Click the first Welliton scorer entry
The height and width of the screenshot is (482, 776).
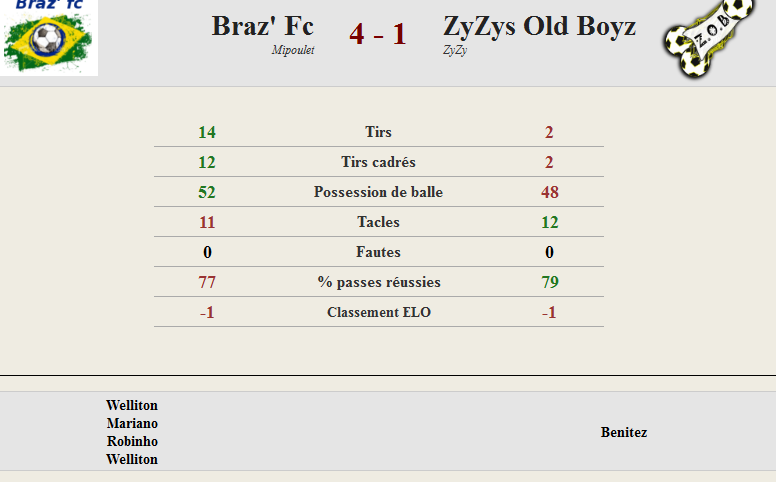click(x=132, y=405)
